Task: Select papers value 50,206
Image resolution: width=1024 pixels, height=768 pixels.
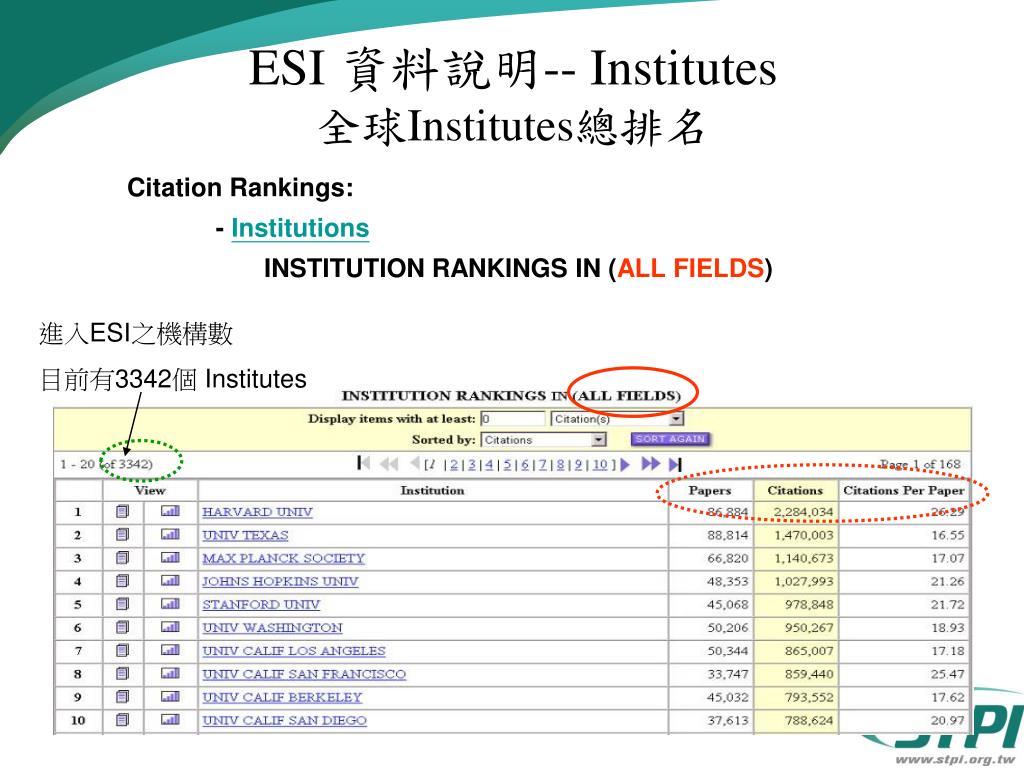Action: pyautogui.click(x=728, y=628)
